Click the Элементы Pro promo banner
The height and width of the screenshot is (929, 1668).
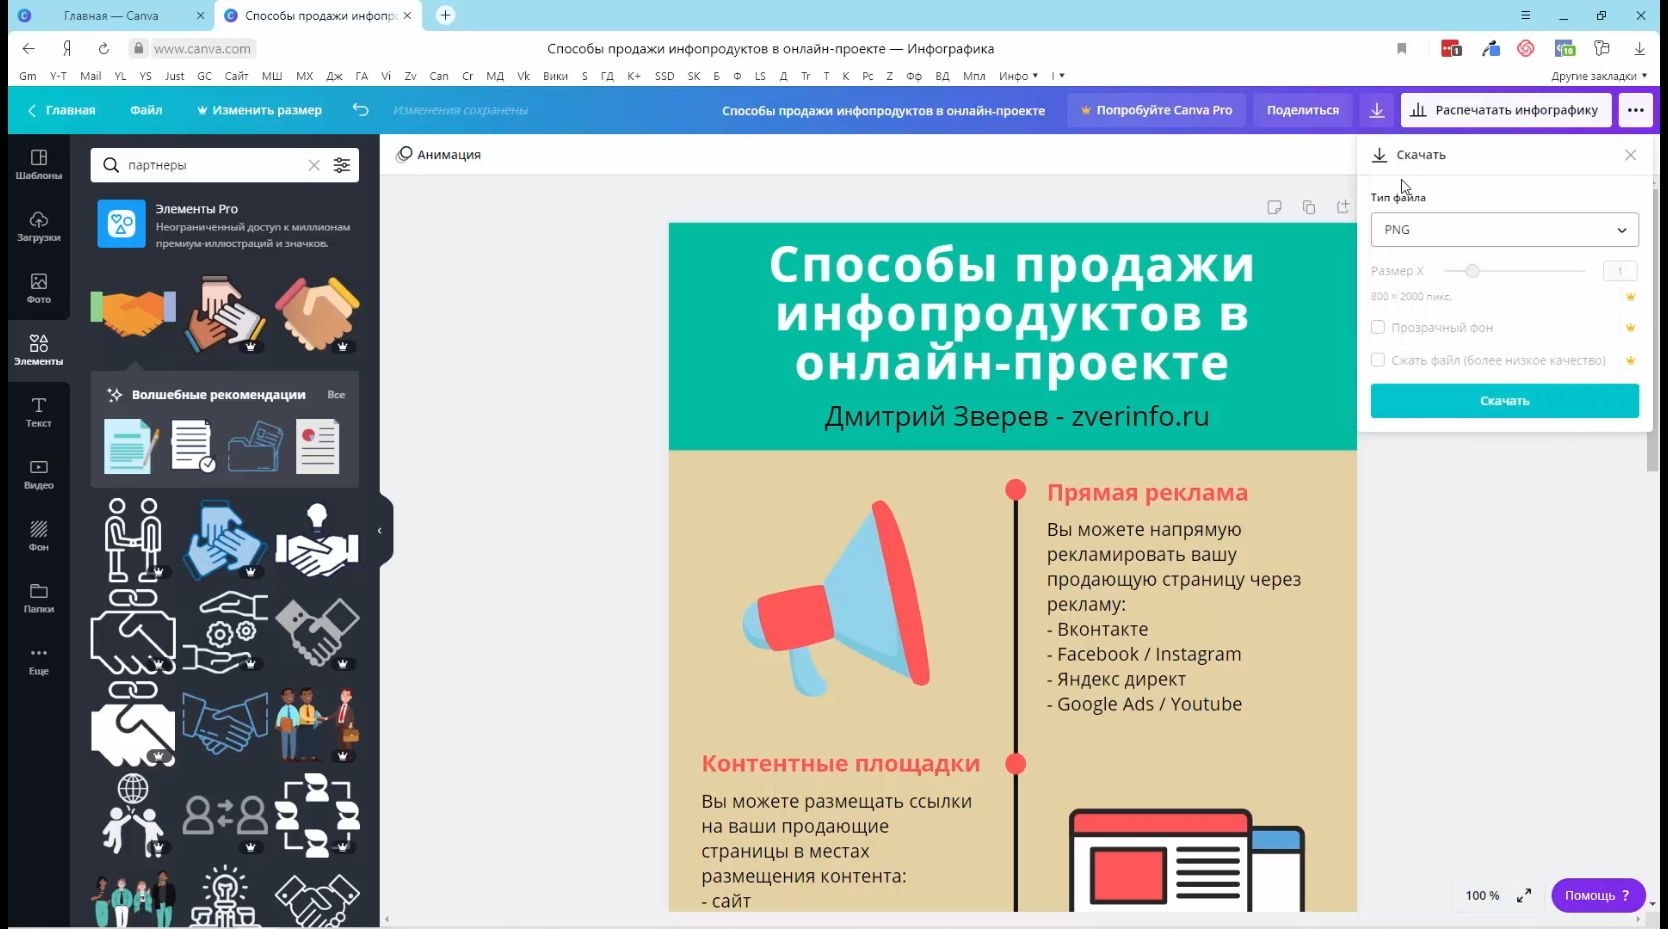click(225, 225)
